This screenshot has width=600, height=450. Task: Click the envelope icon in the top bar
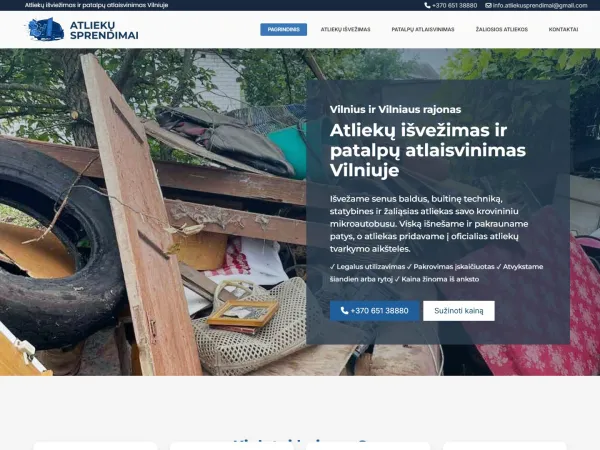pos(488,5)
